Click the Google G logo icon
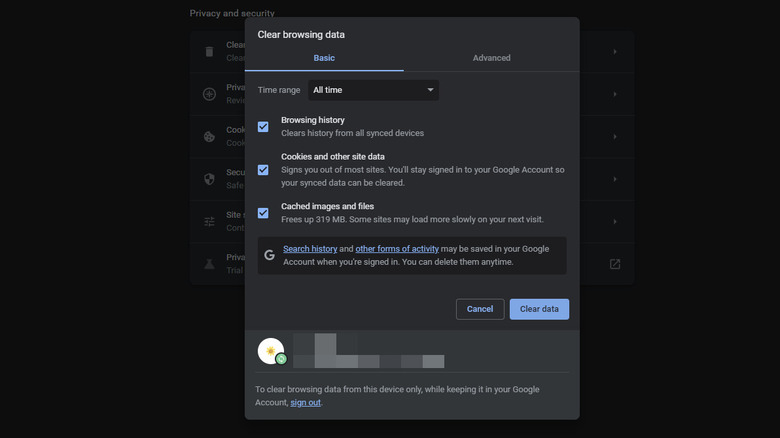 click(x=269, y=255)
